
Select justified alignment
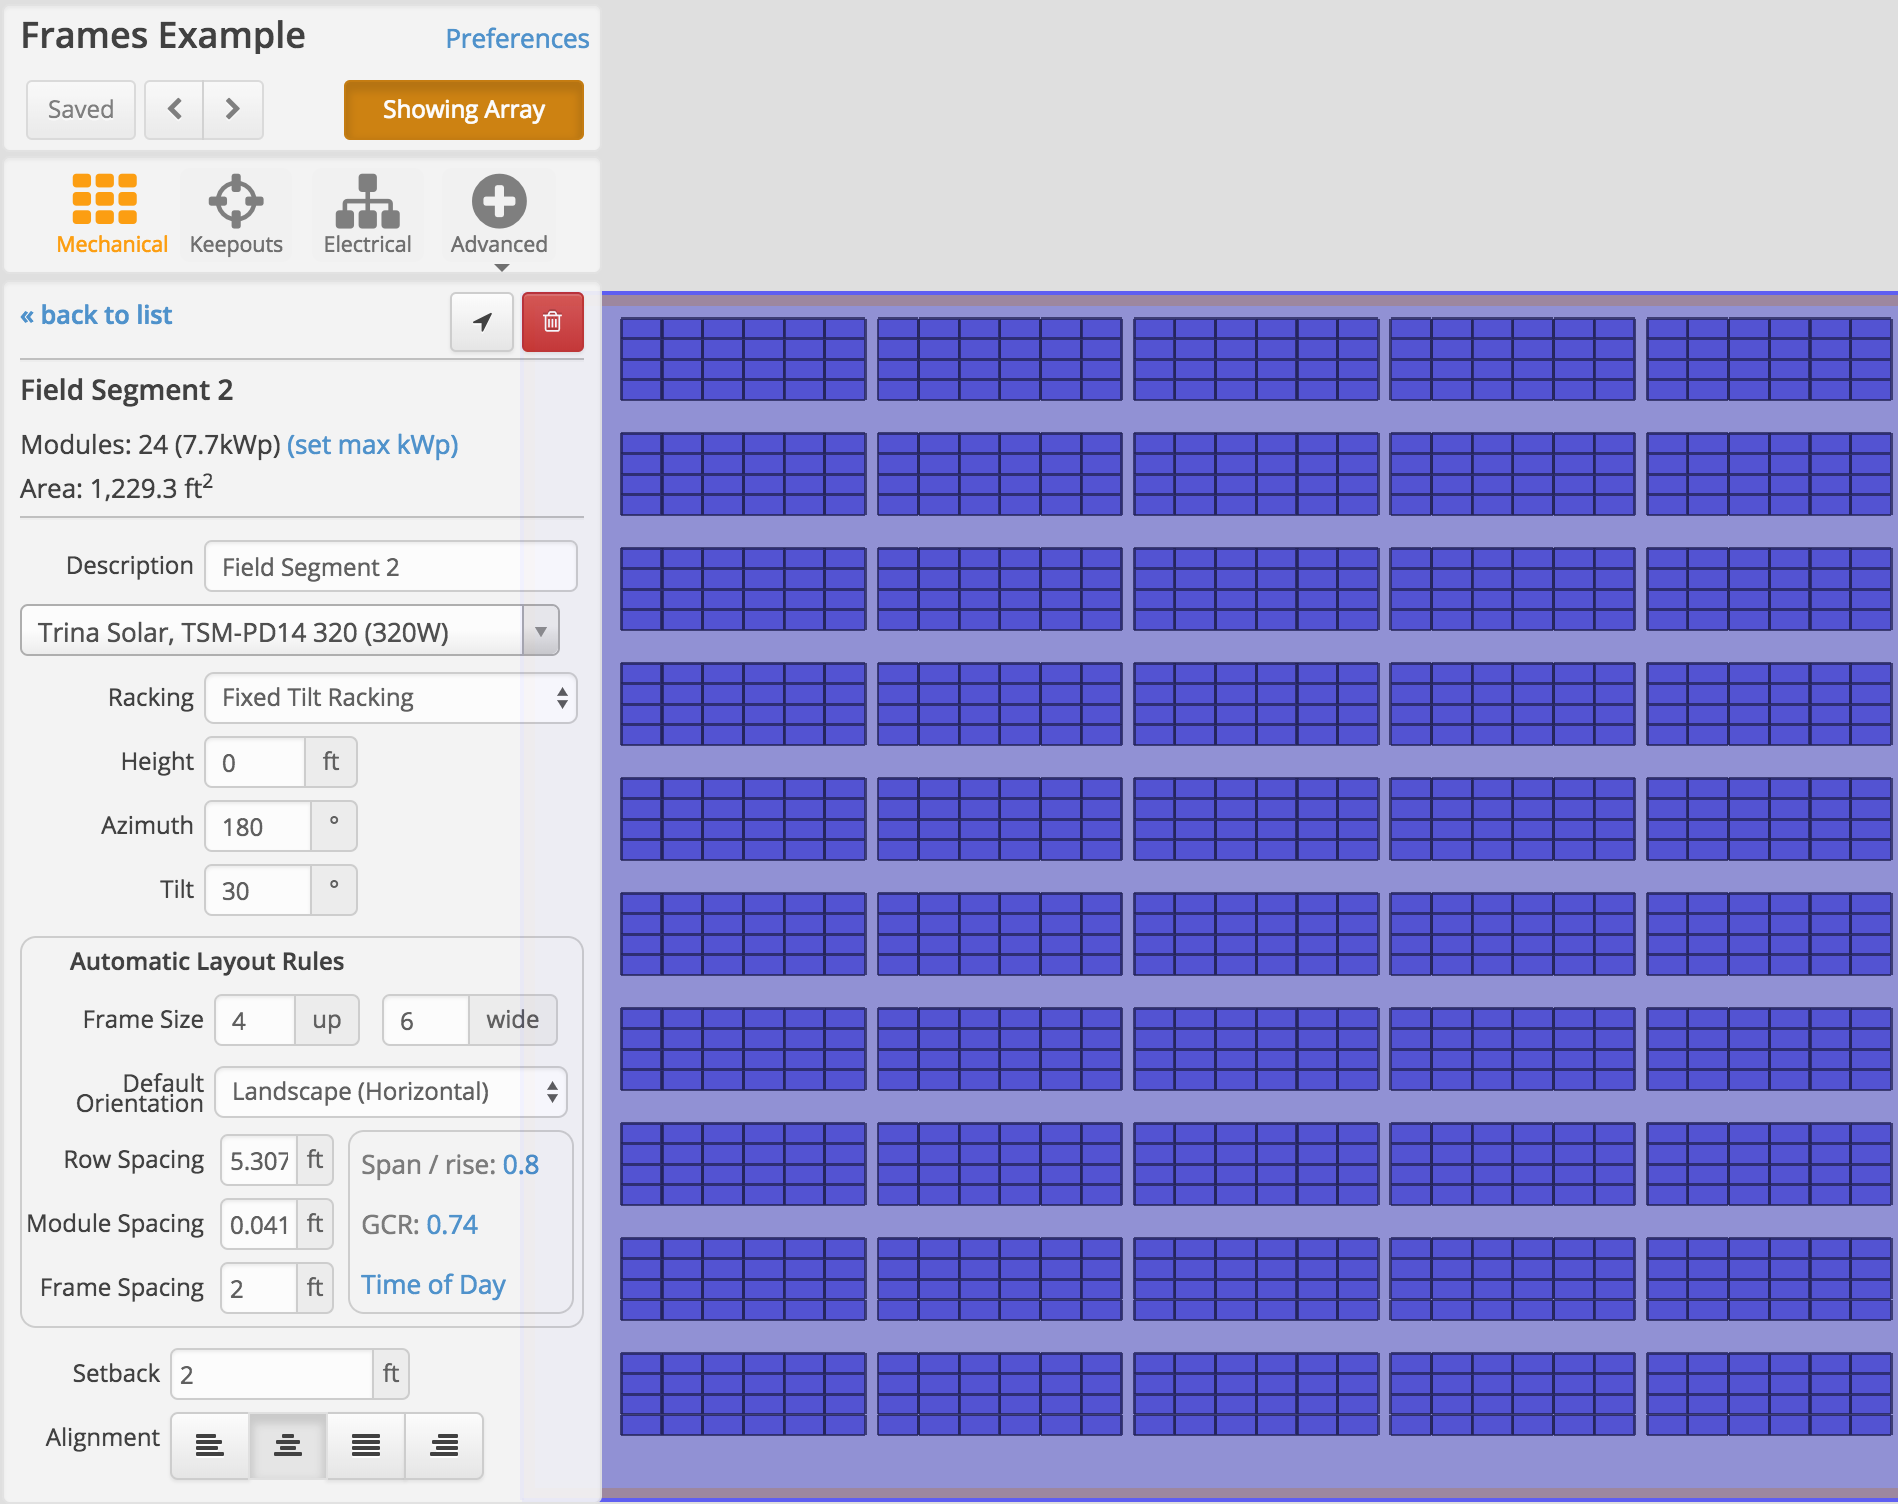(366, 1445)
